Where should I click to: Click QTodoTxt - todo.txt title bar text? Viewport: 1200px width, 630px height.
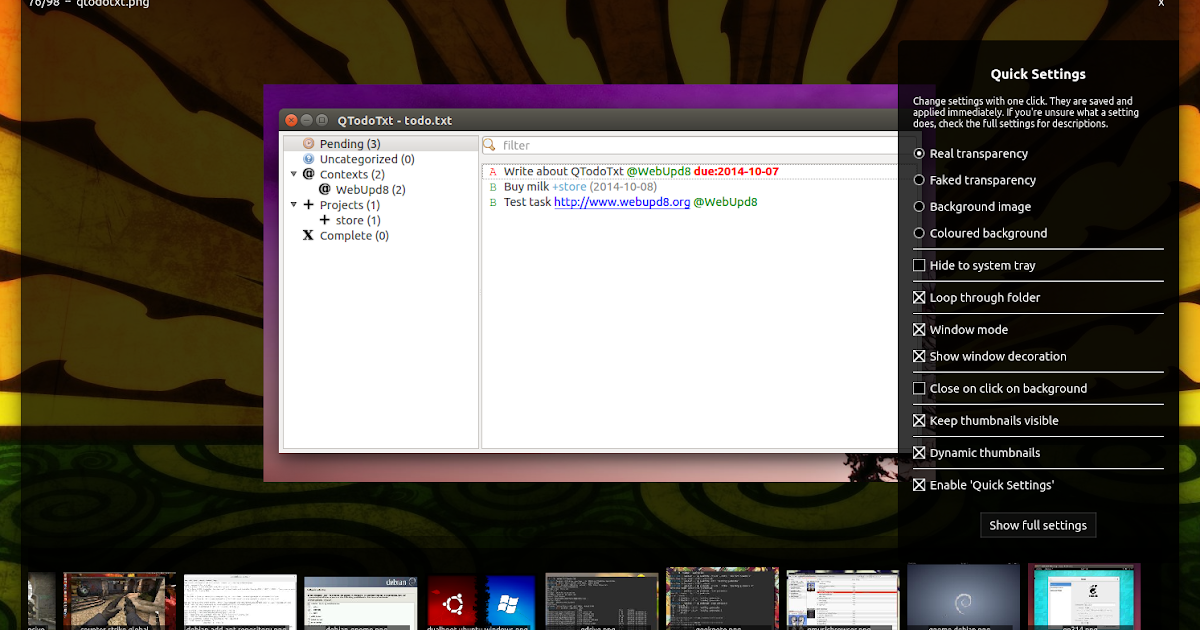pyautogui.click(x=394, y=120)
